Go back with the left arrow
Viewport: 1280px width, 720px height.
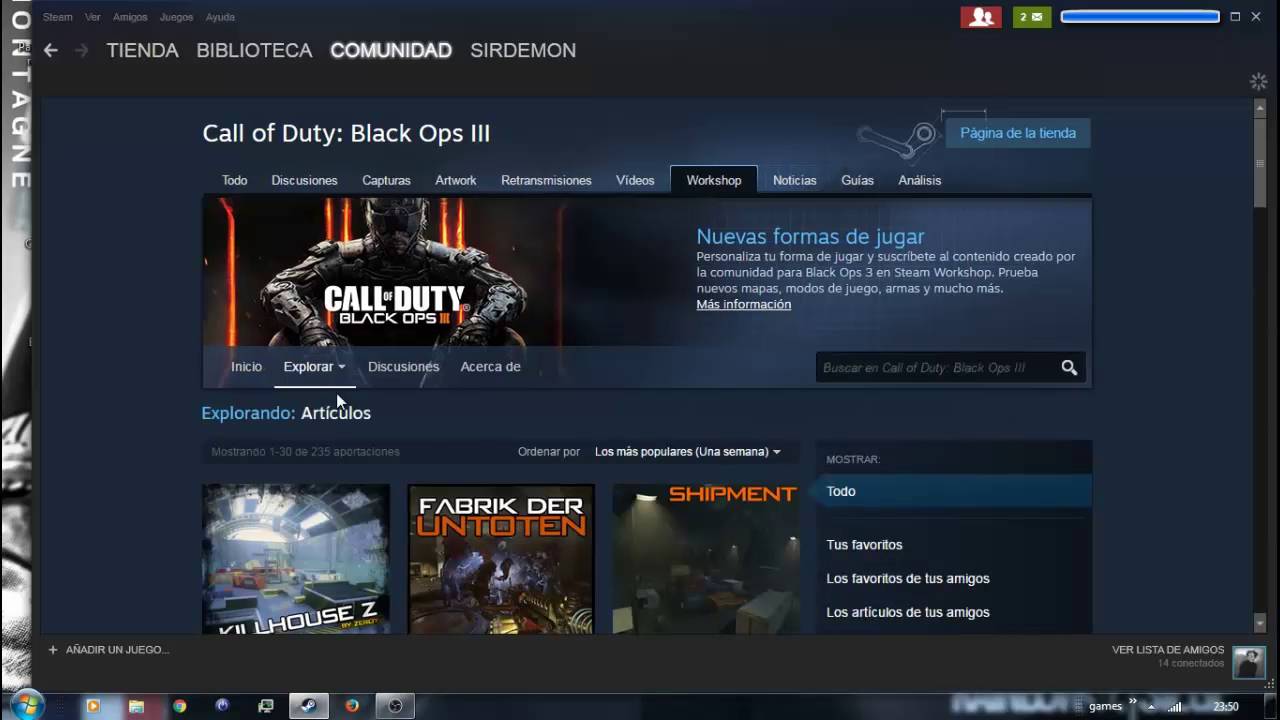click(51, 50)
